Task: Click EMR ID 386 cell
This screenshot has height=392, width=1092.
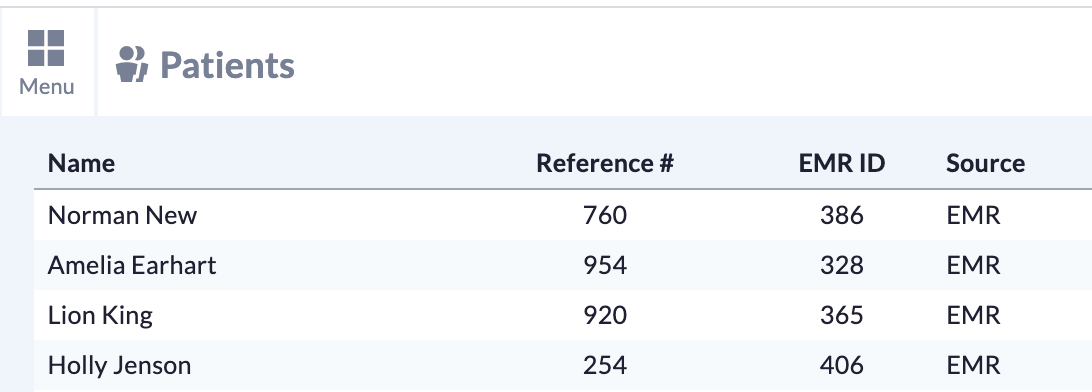Action: 842,215
